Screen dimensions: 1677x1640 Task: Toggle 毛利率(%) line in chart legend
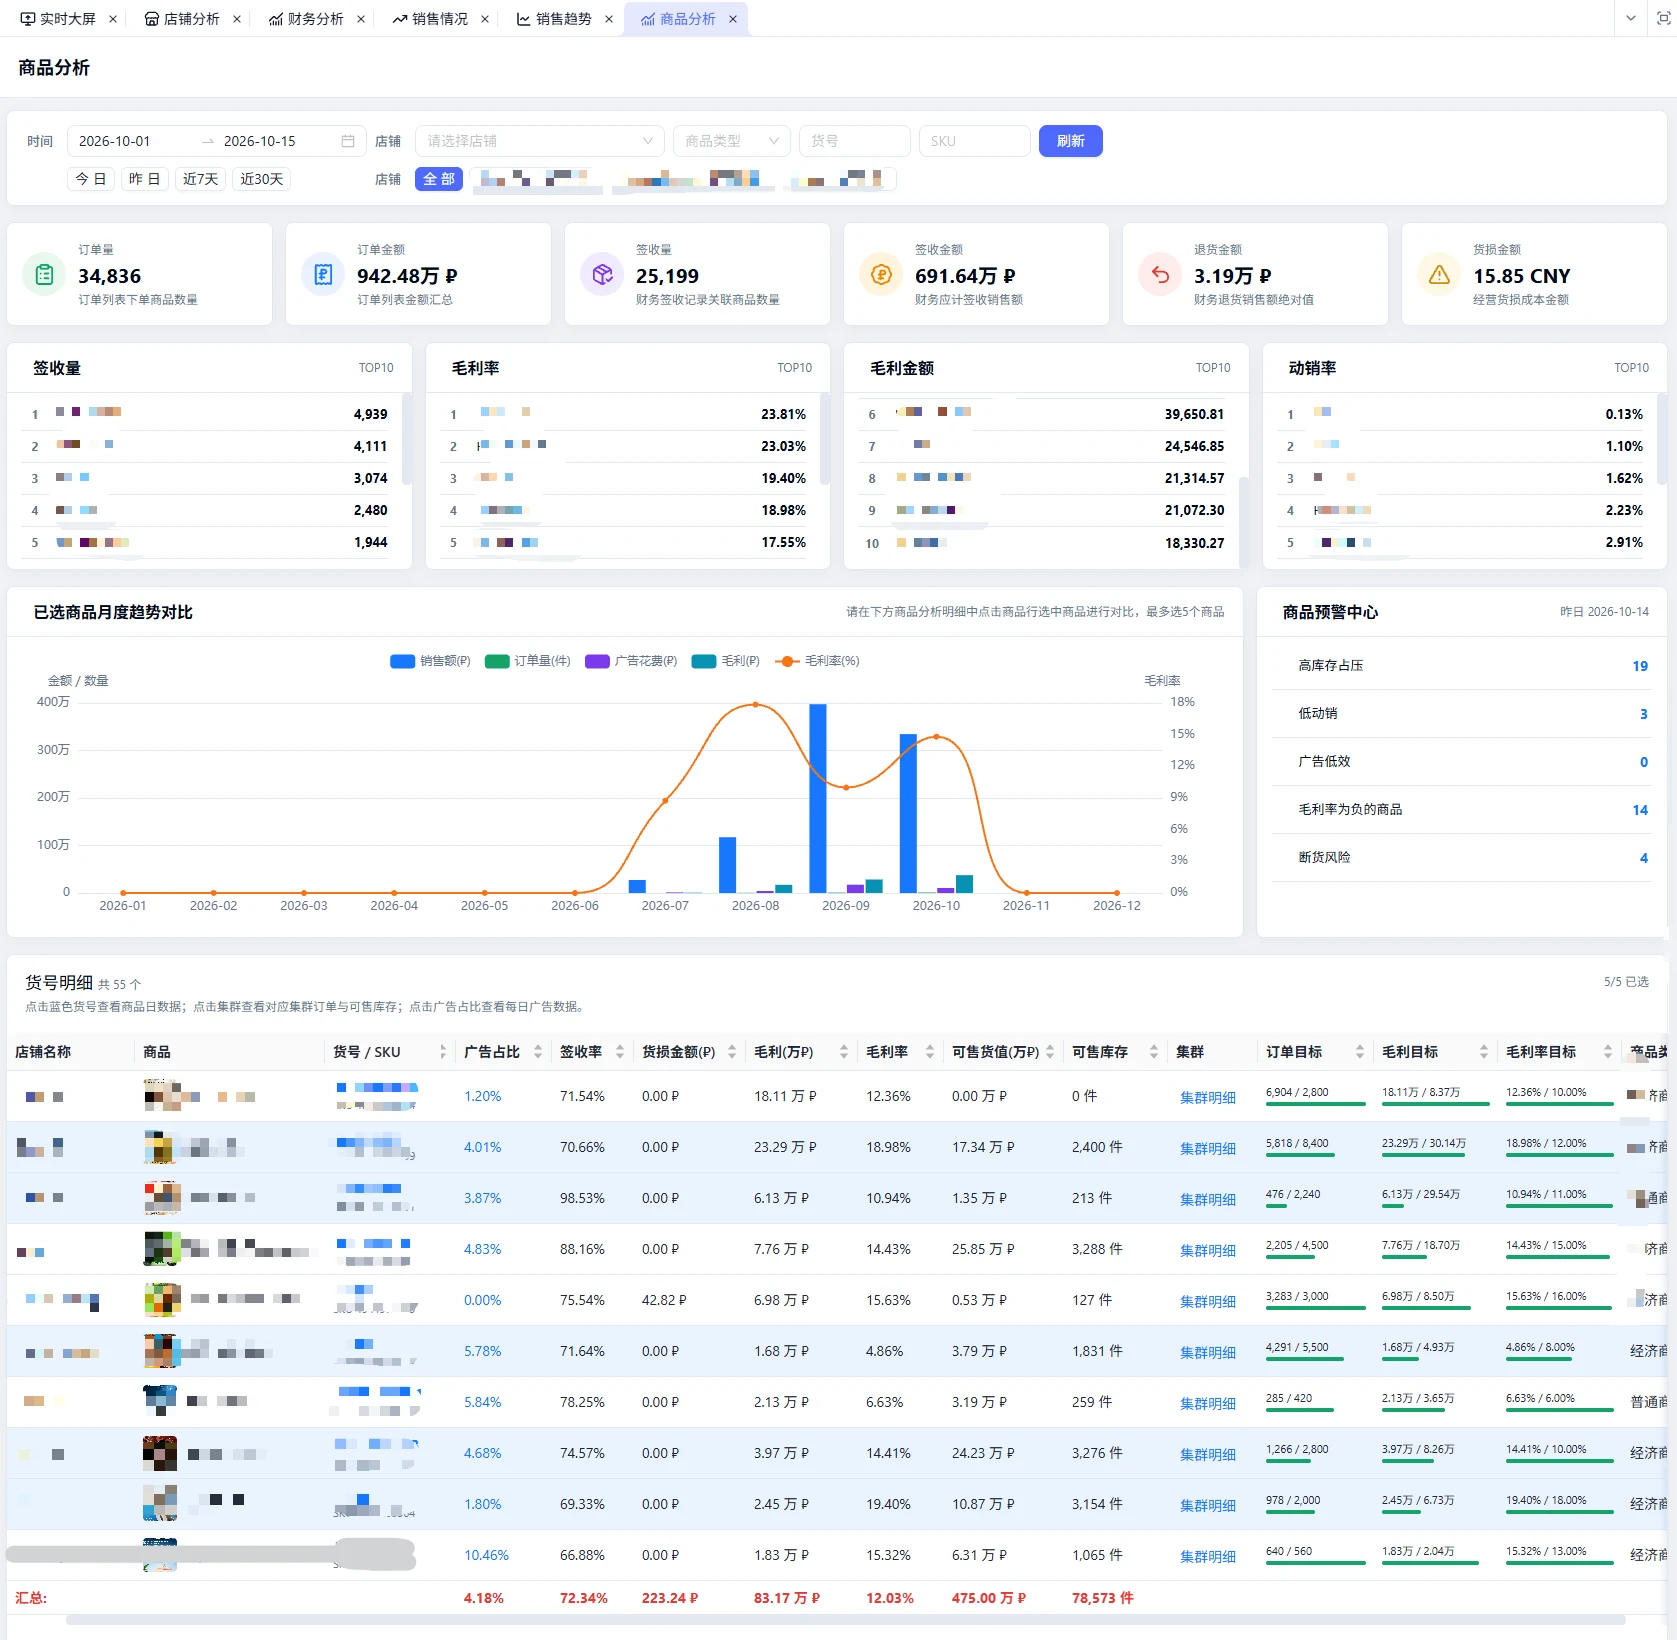point(817,661)
